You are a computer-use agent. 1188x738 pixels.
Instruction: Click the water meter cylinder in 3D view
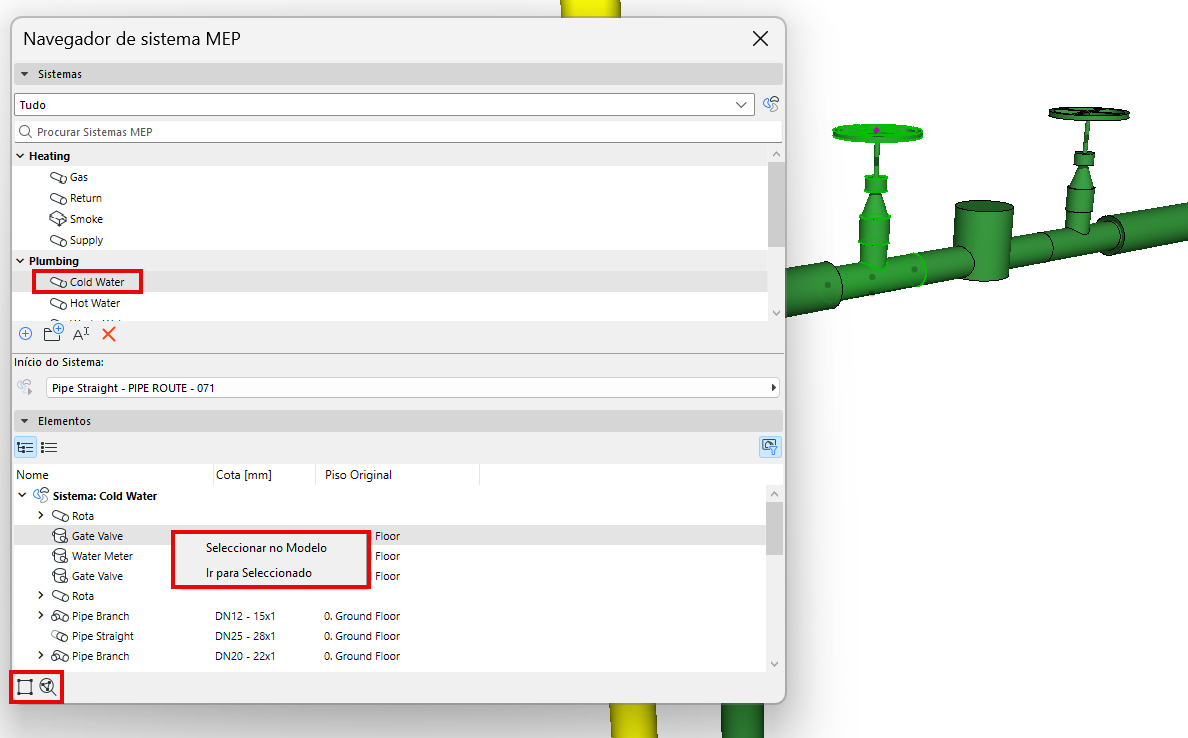pyautogui.click(x=983, y=239)
